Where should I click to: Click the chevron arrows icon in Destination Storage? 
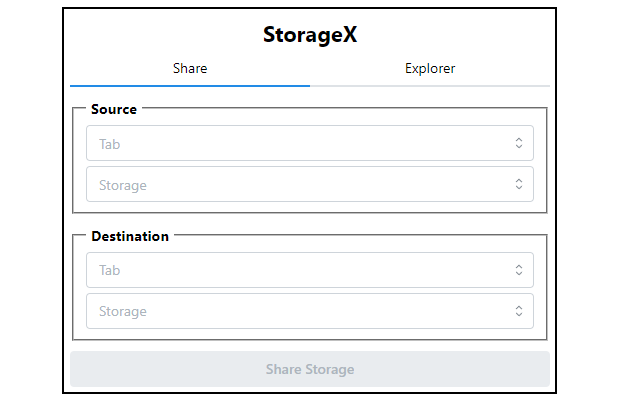point(519,311)
